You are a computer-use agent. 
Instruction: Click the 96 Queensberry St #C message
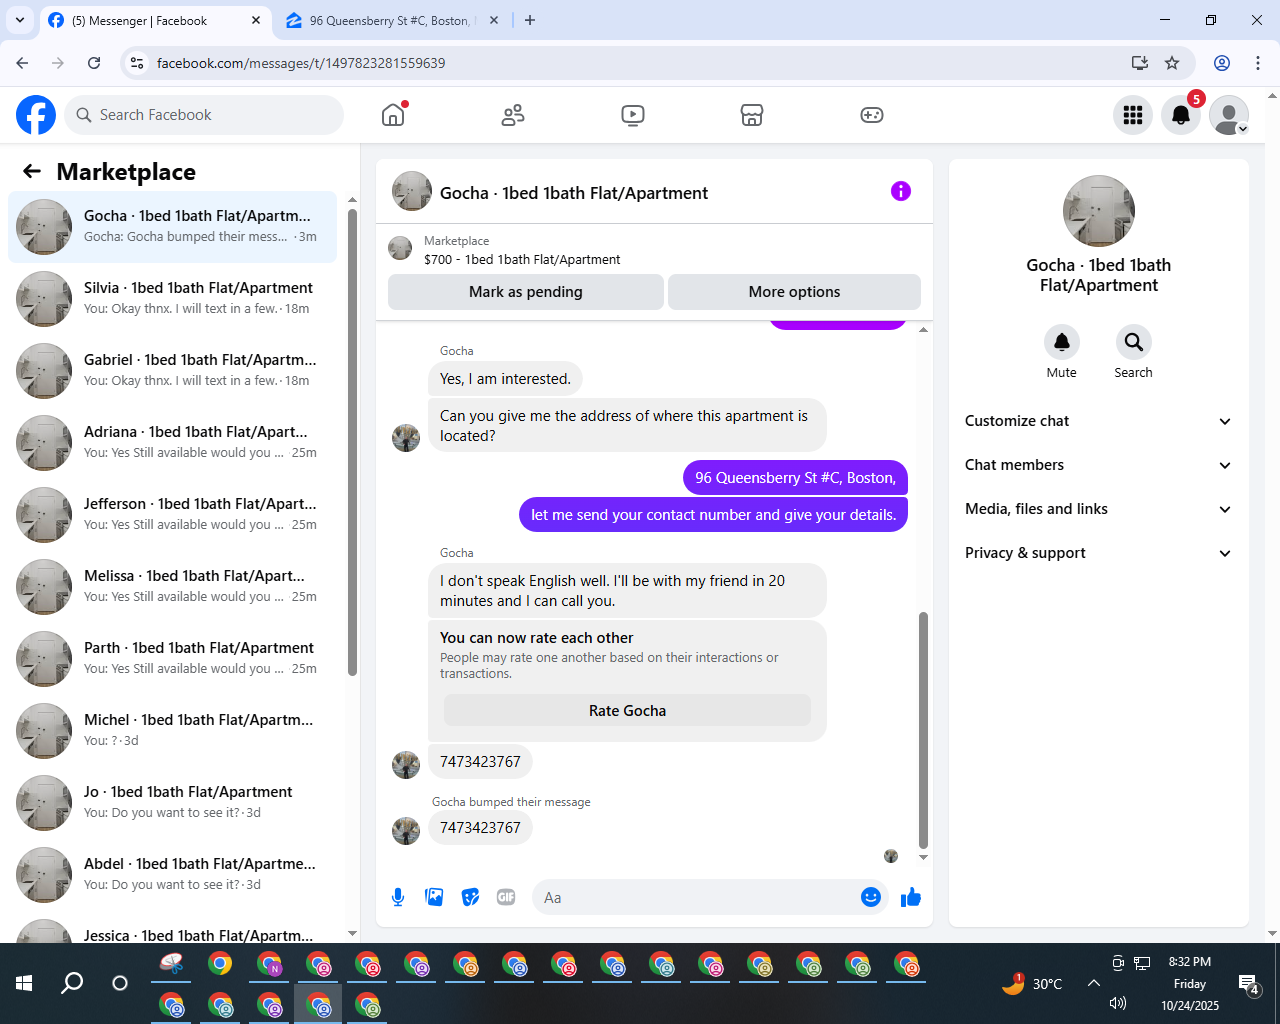[795, 478]
